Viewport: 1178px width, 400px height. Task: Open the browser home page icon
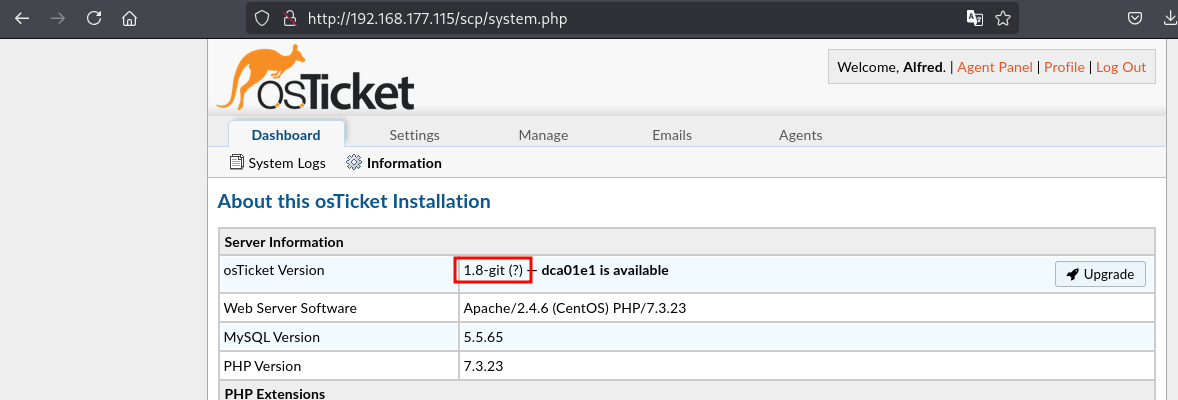[x=129, y=18]
